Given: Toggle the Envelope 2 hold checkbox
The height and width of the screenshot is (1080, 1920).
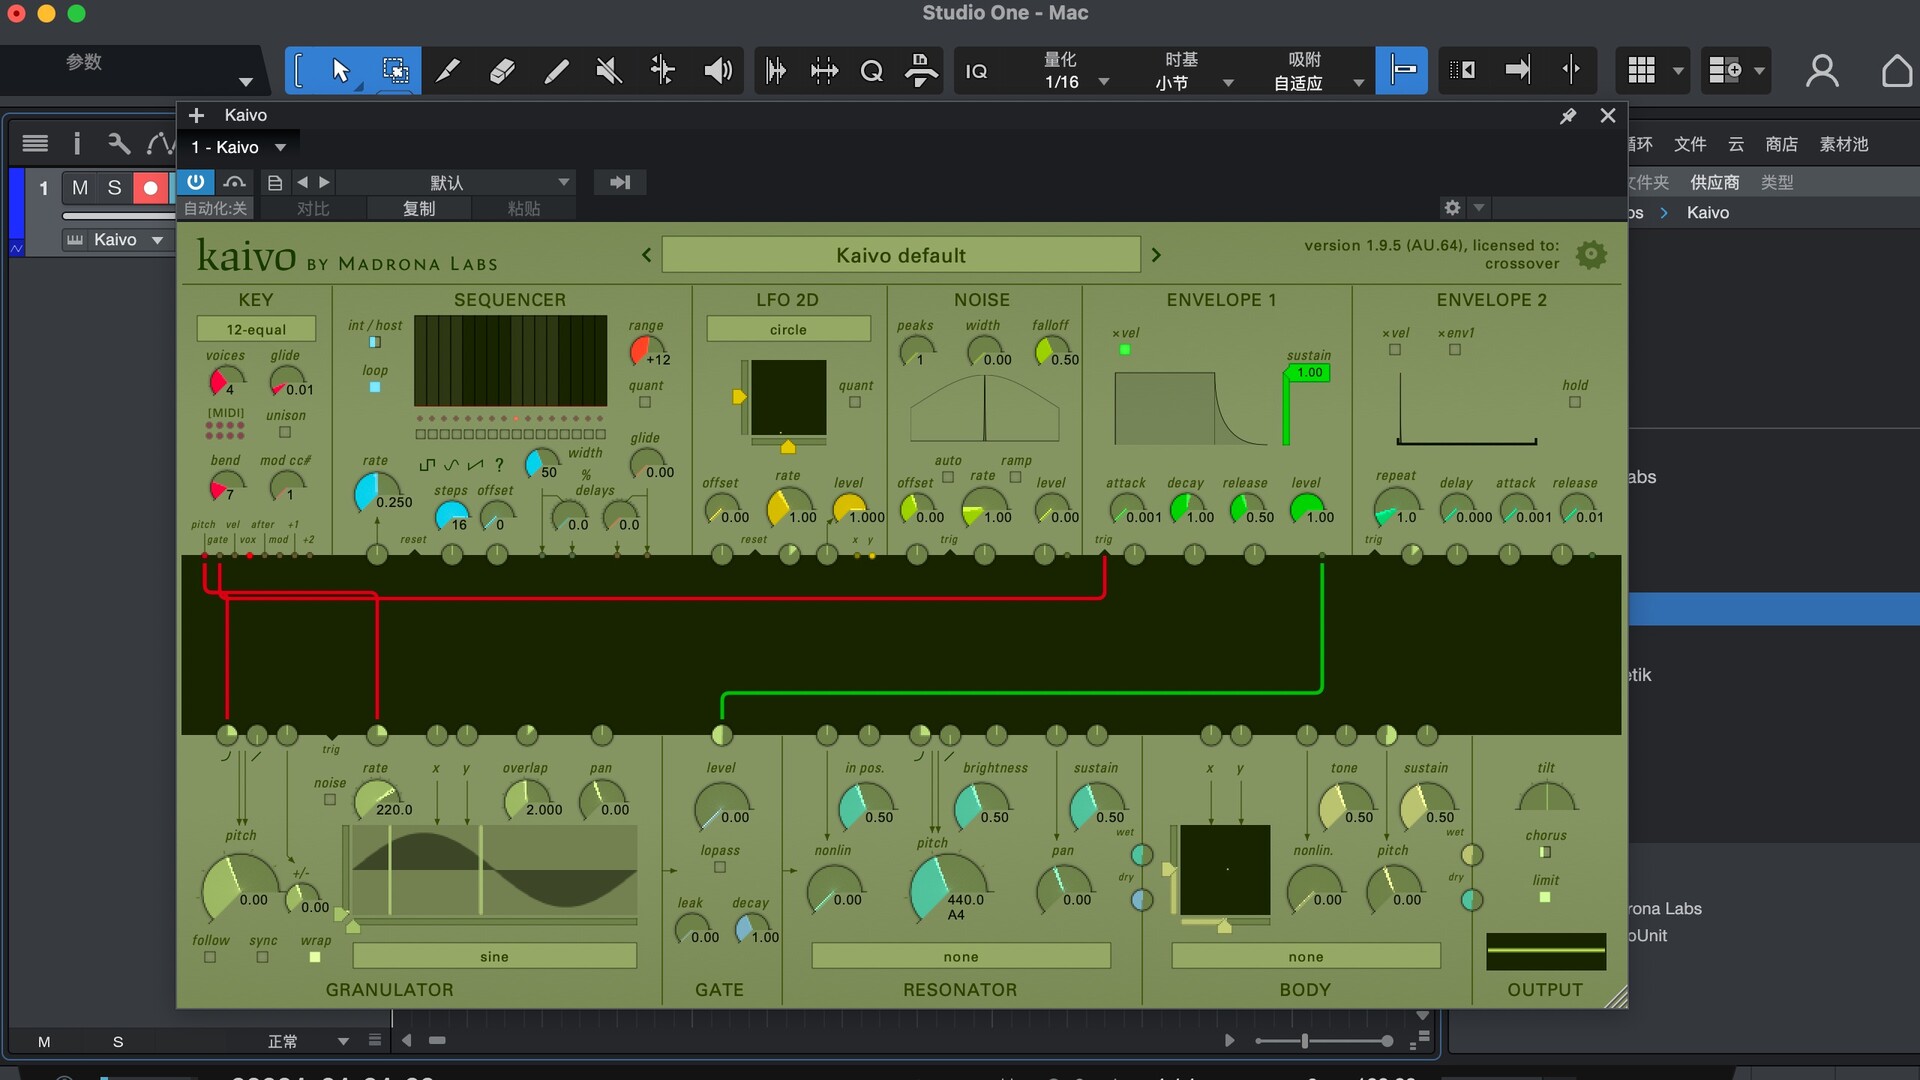Looking at the screenshot, I should coord(1575,402).
